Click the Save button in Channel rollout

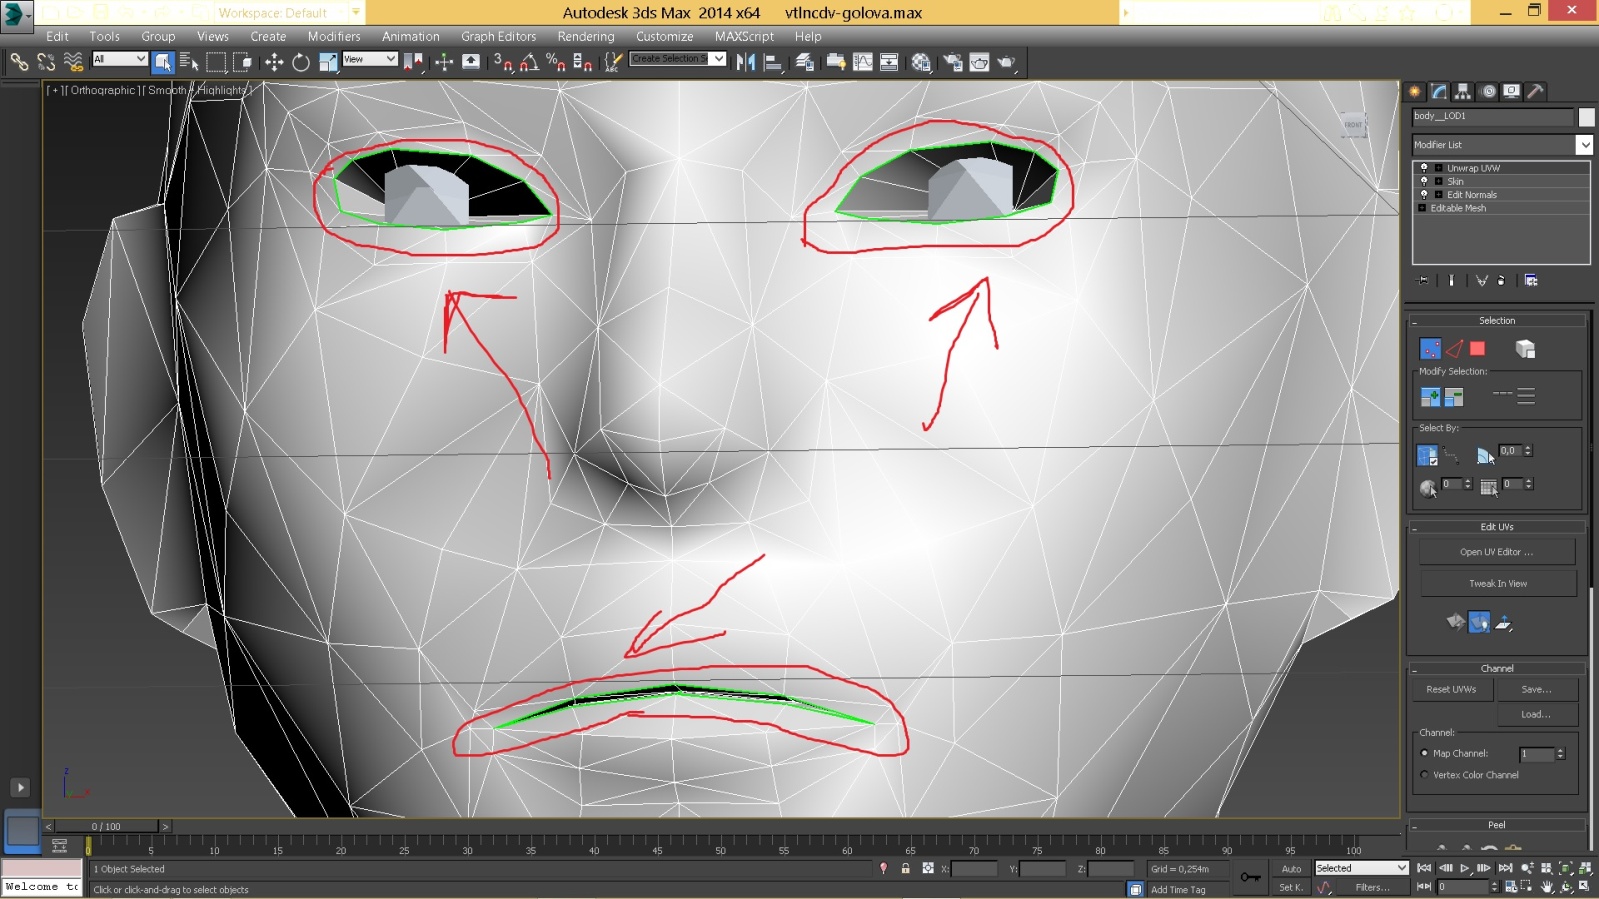[x=1537, y=690]
